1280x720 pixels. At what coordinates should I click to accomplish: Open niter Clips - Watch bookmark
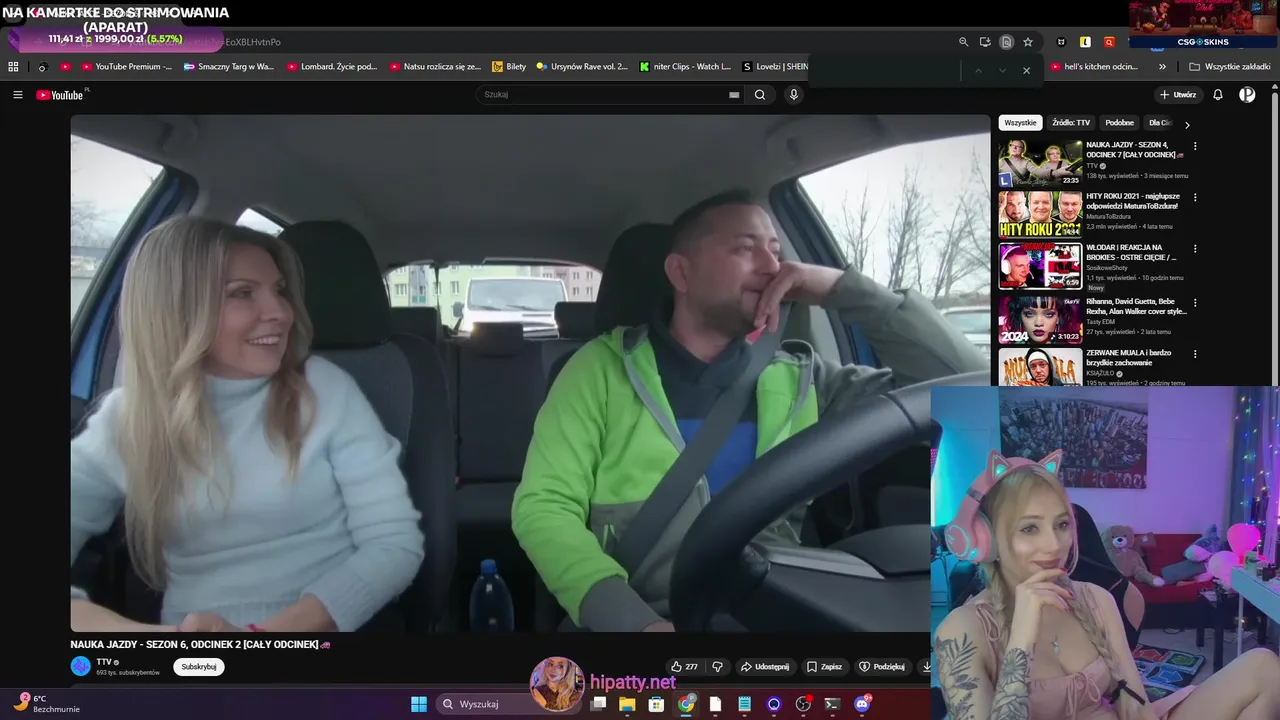click(685, 67)
